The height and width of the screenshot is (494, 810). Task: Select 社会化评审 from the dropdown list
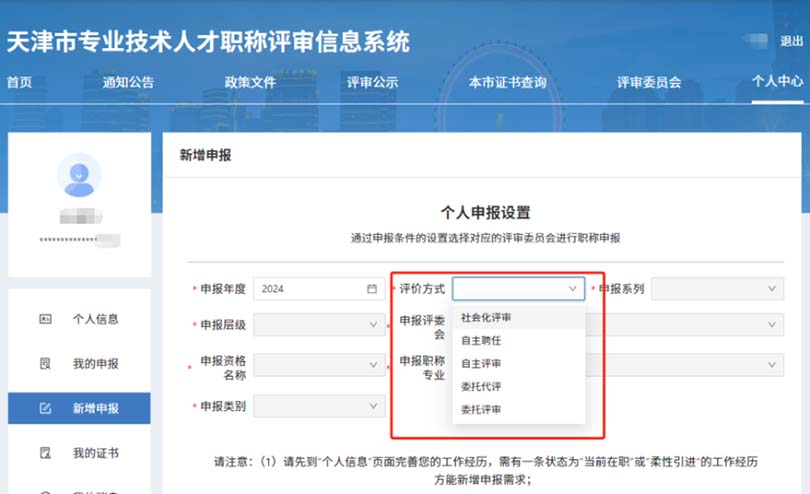[486, 317]
